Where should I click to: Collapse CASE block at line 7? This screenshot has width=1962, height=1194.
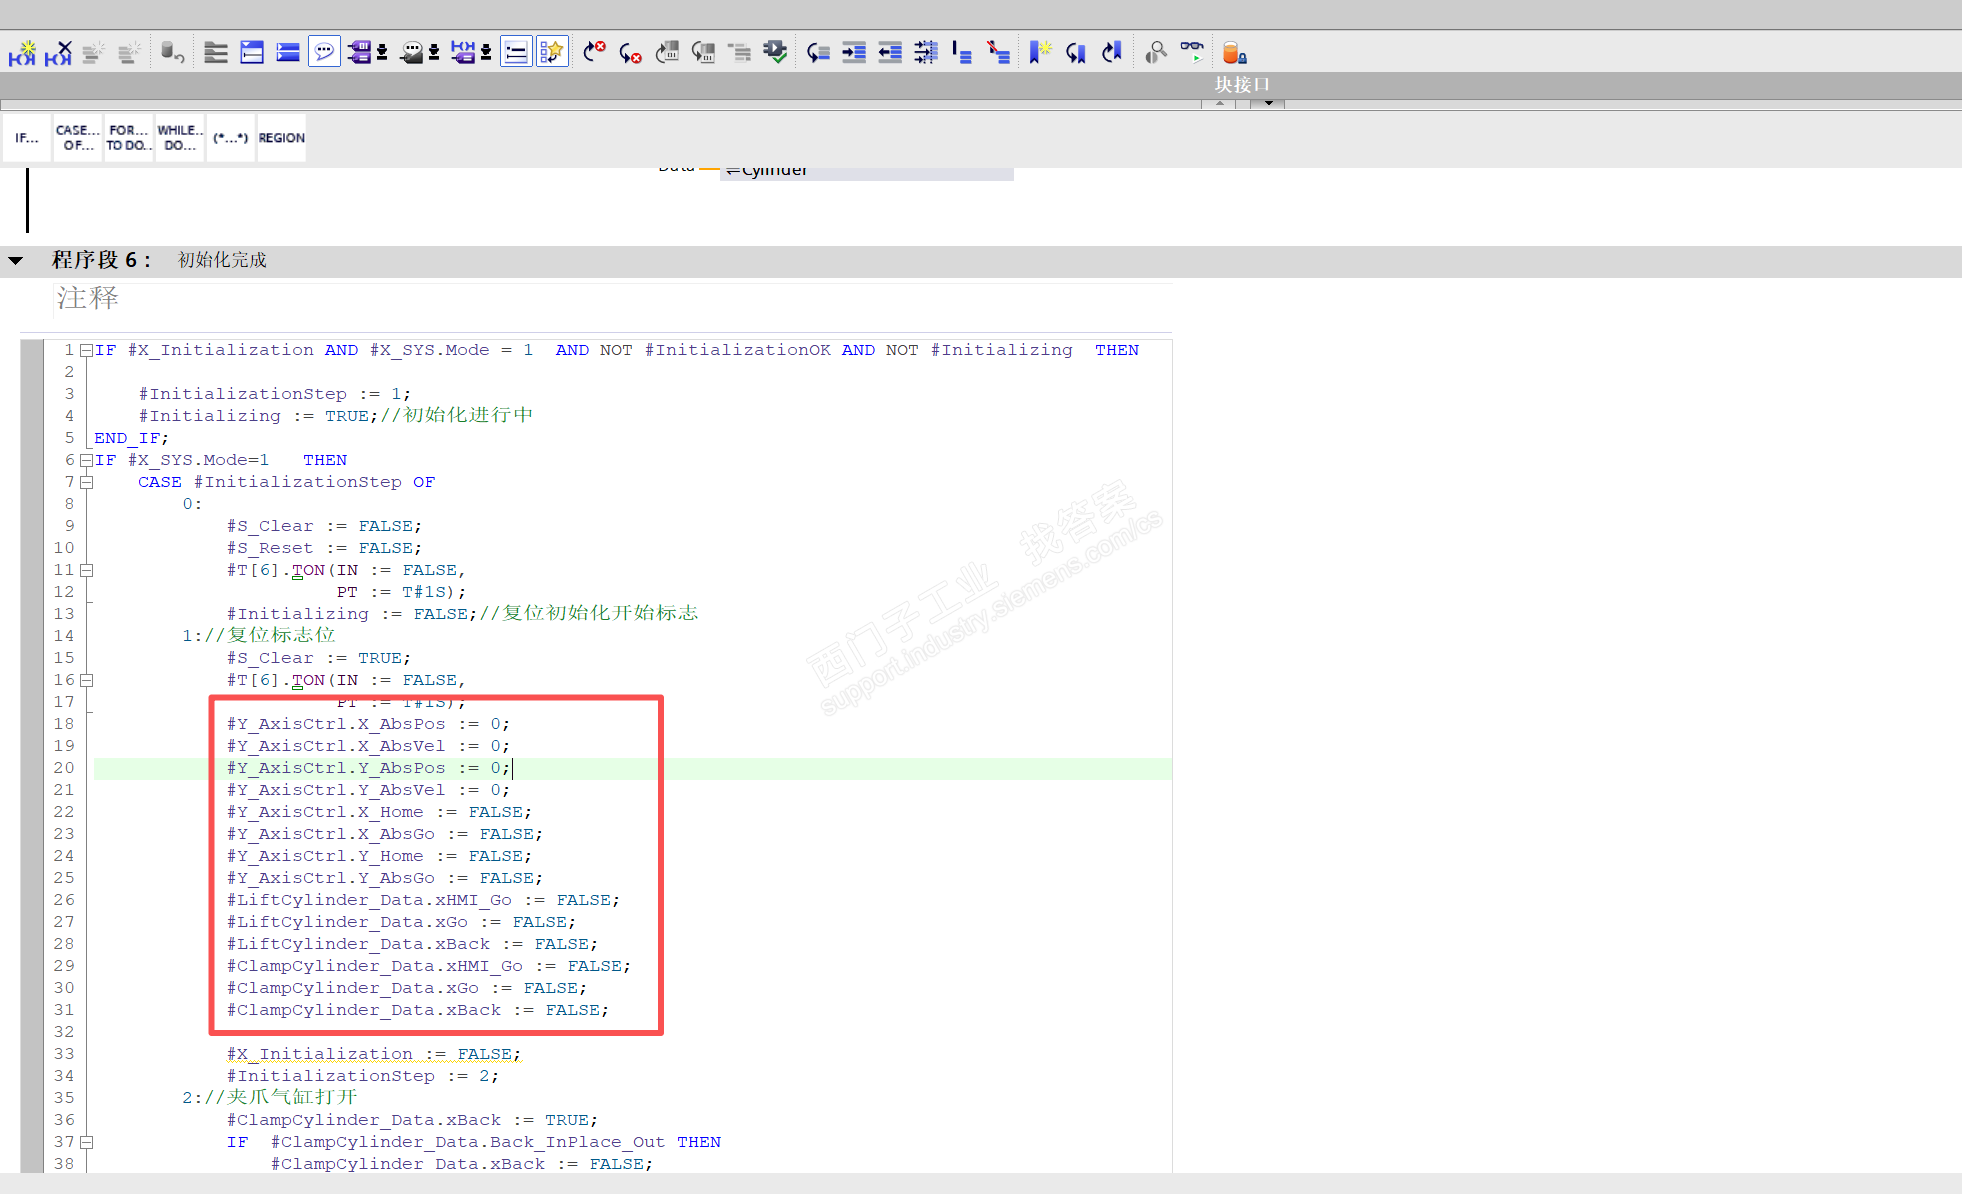pyautogui.click(x=87, y=483)
